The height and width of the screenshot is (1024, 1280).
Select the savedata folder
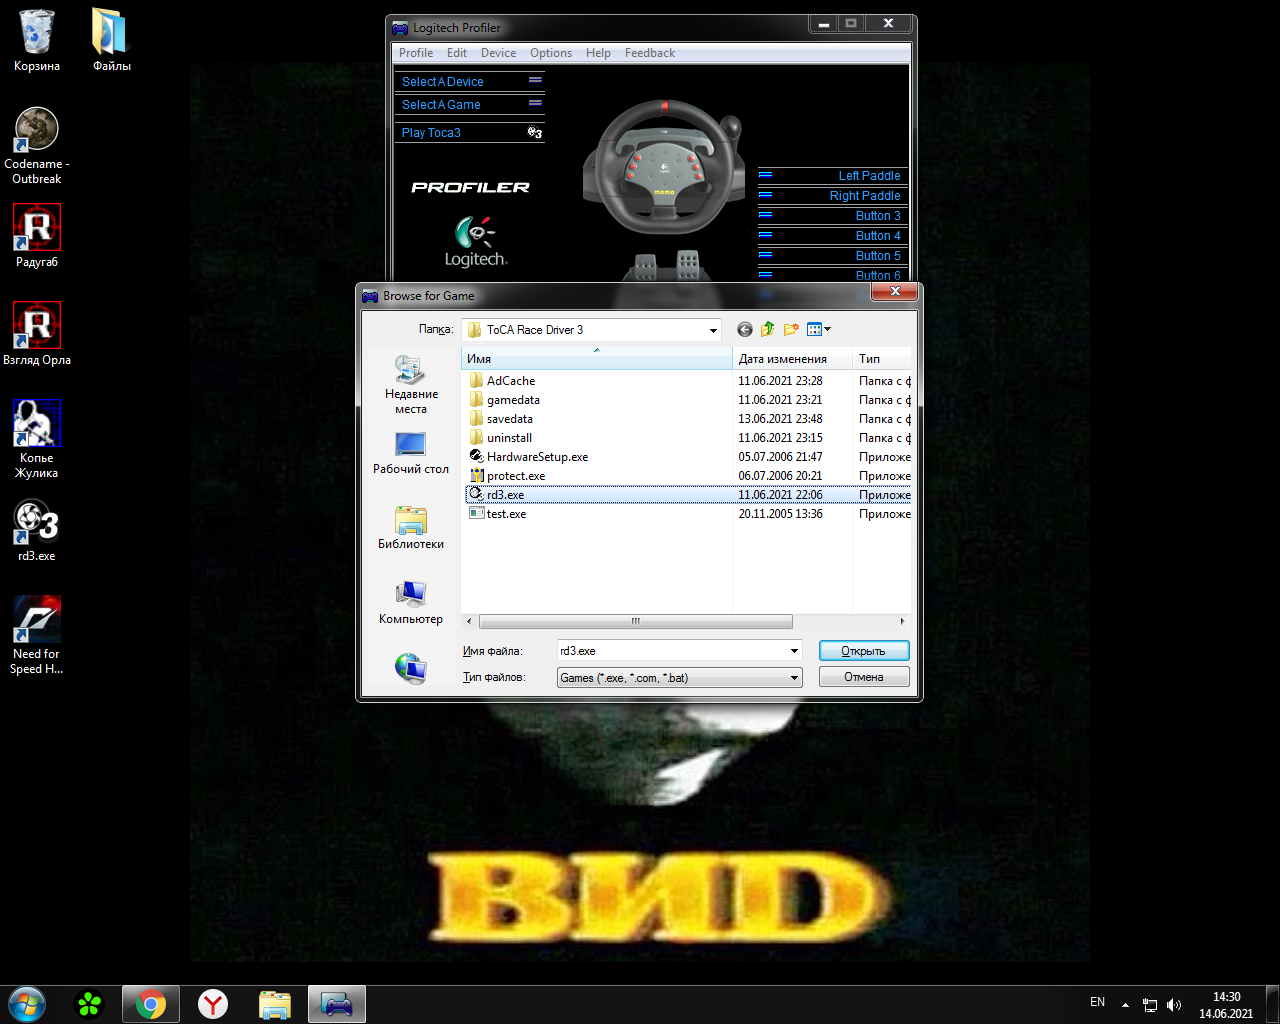tap(501, 419)
